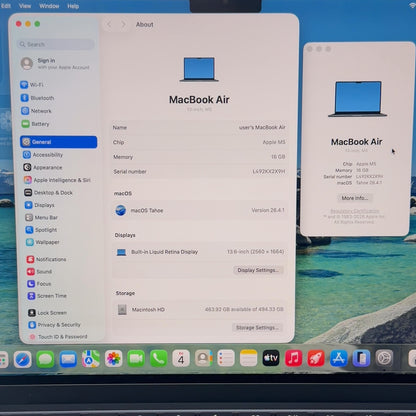Go back using the back chevron
Image resolution: width=416 pixels, height=416 pixels.
(x=109, y=24)
